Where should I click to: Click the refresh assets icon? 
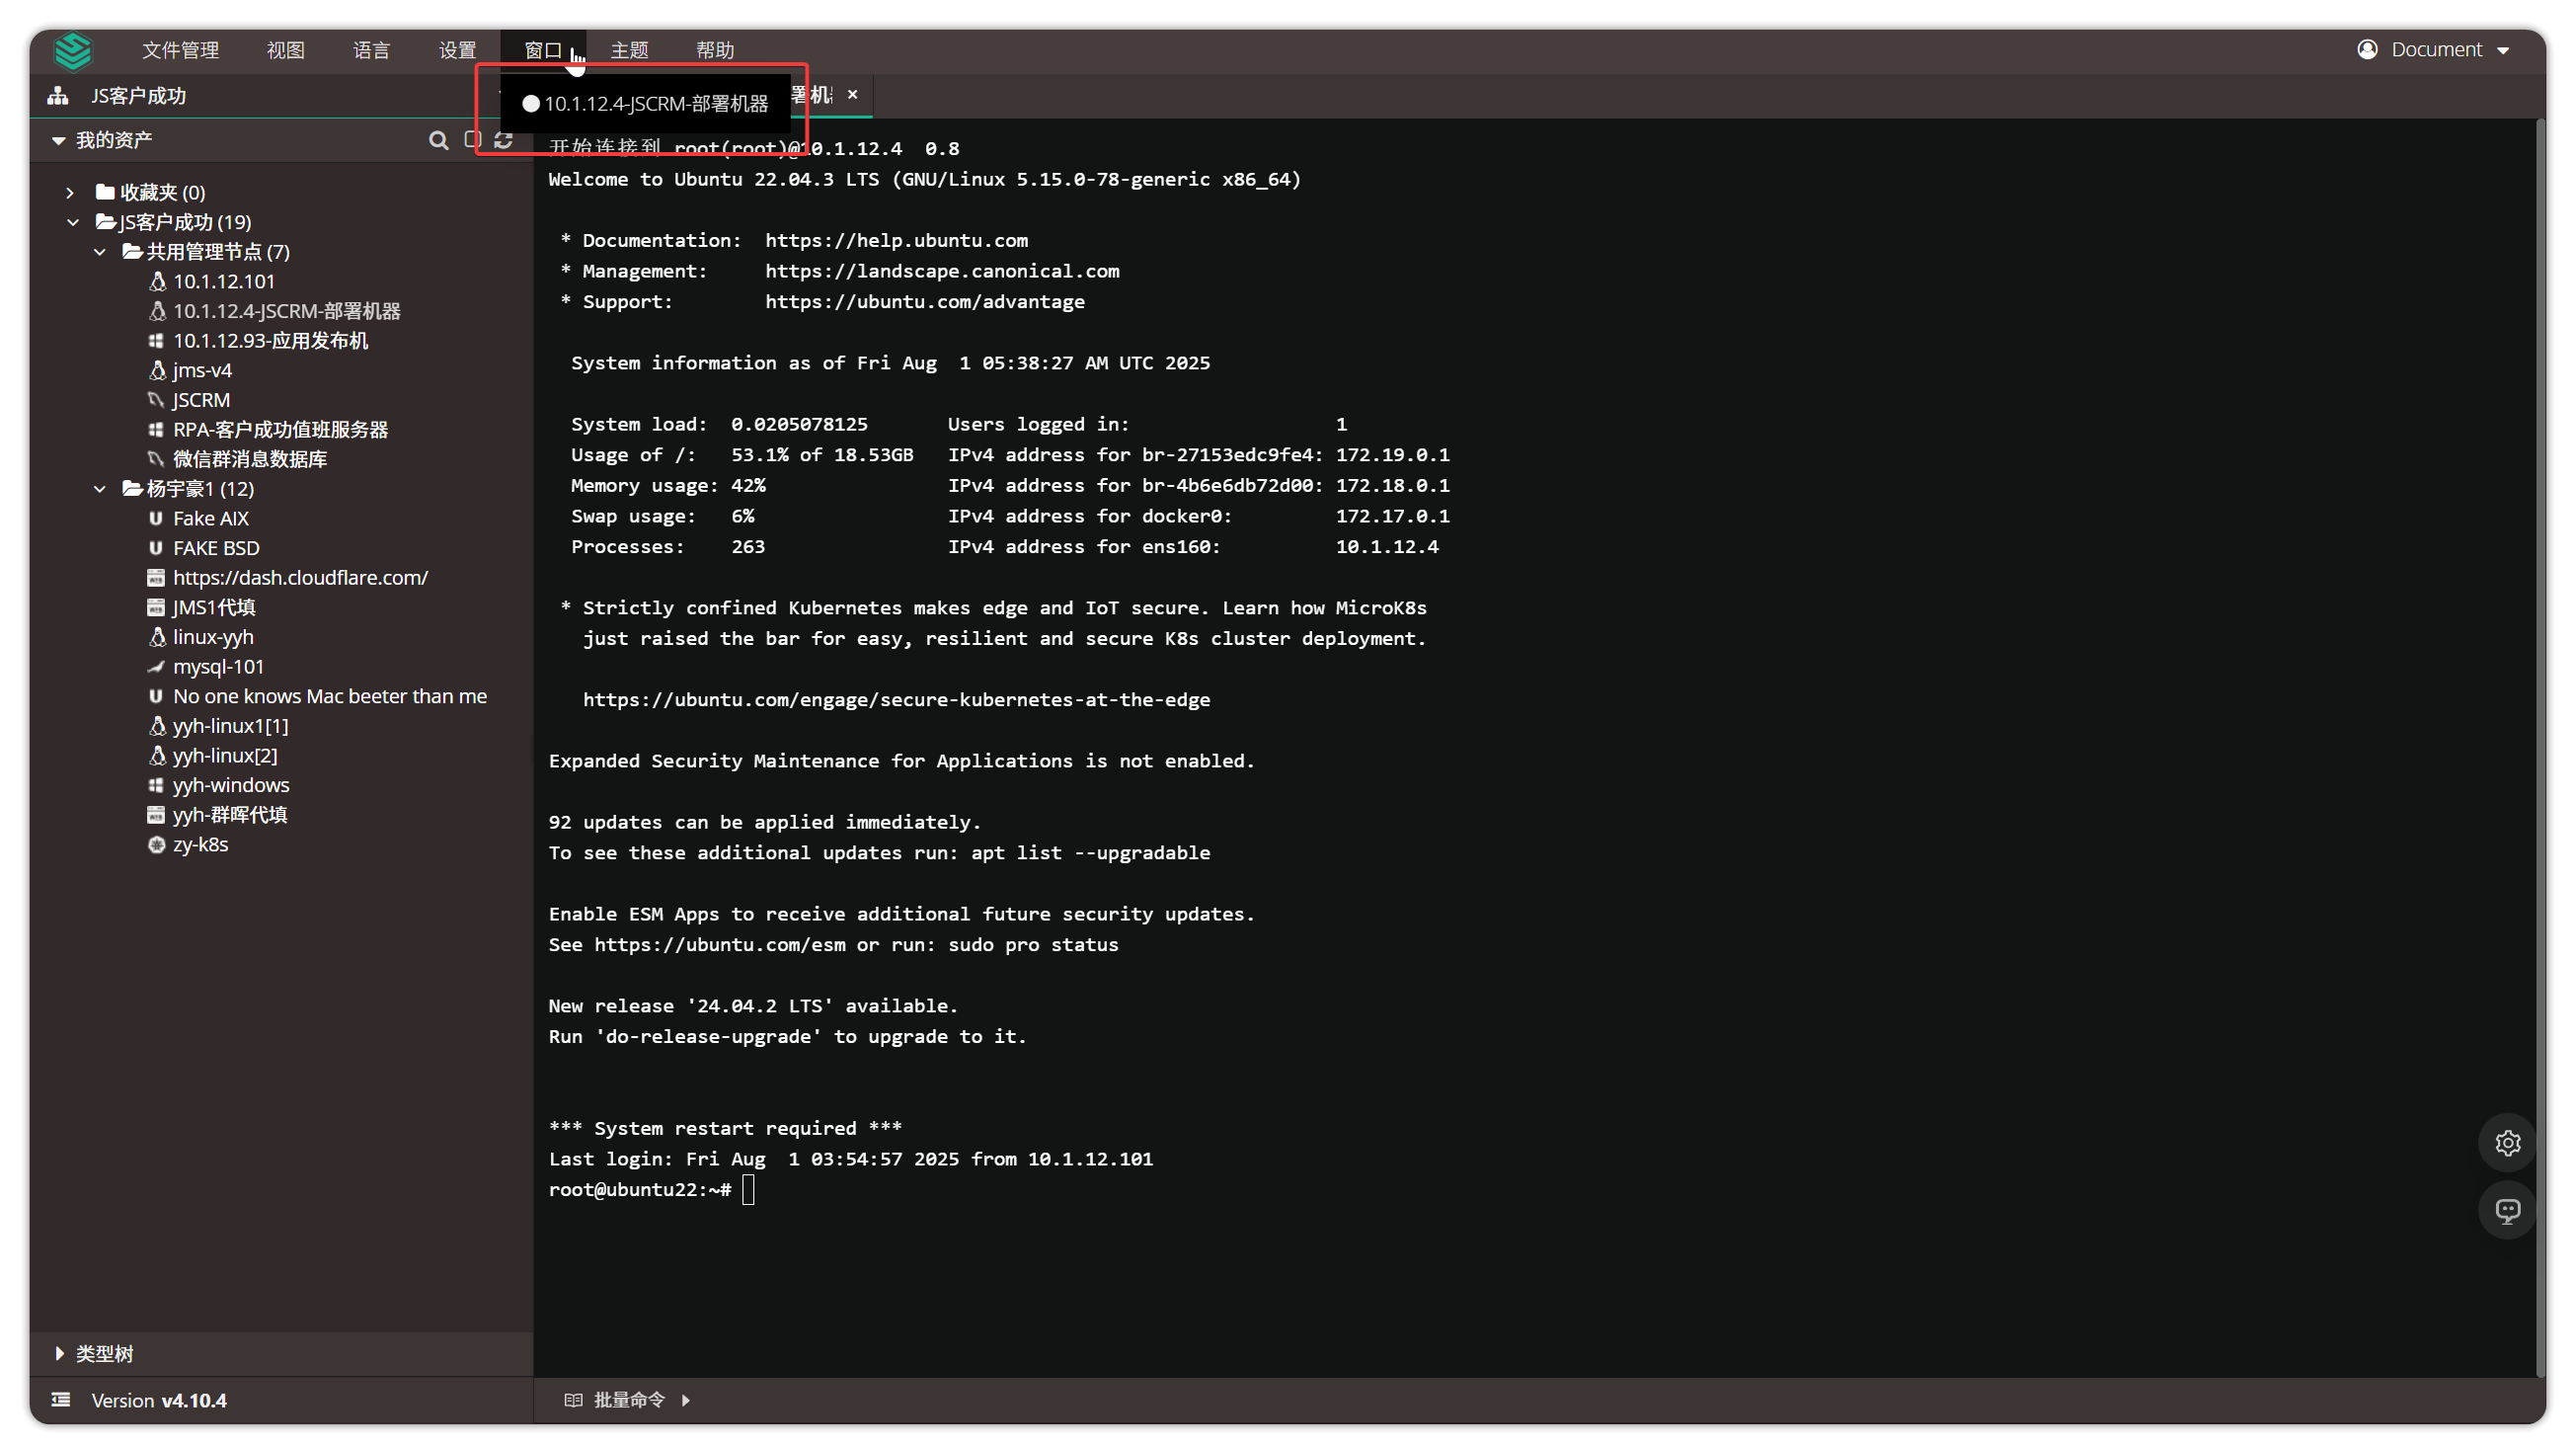click(504, 141)
